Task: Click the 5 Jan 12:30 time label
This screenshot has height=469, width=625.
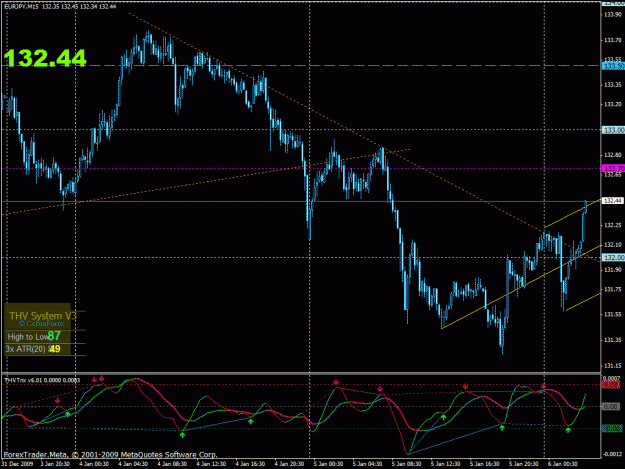Action: pyautogui.click(x=446, y=464)
